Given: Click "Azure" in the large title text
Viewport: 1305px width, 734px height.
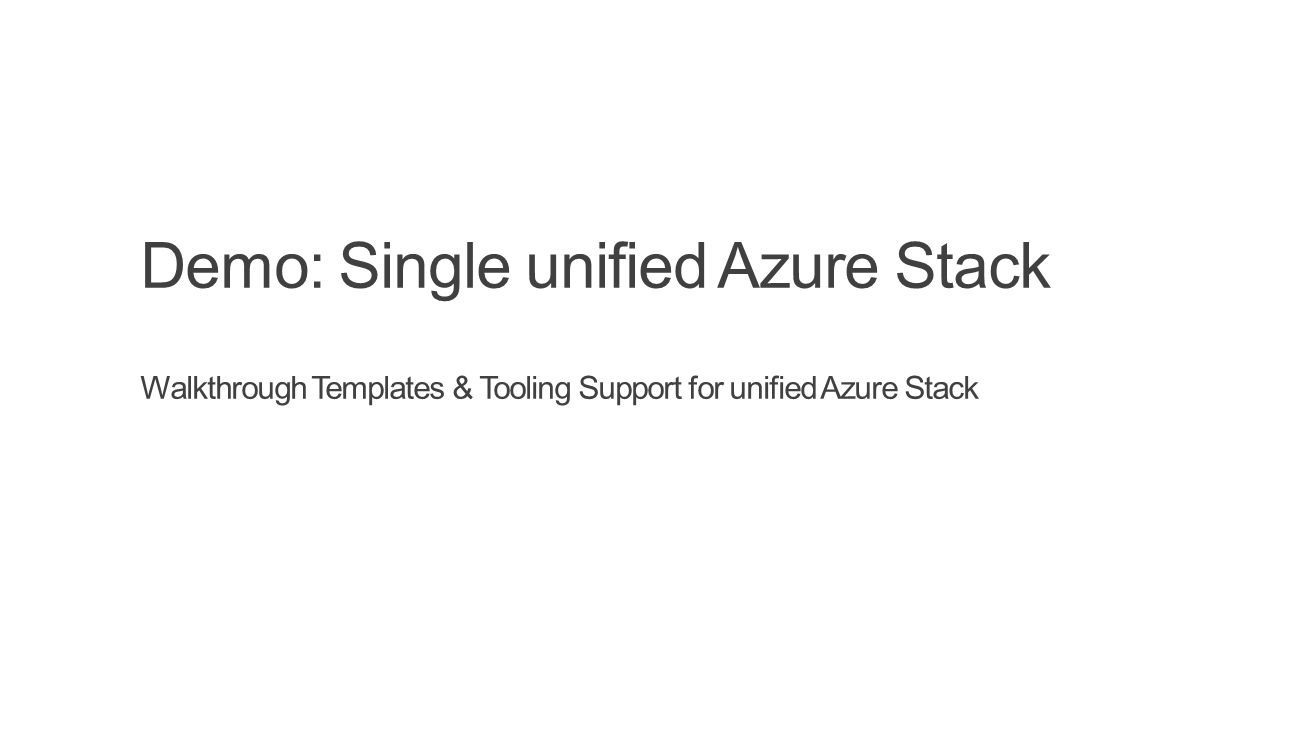Looking at the screenshot, I should (x=798, y=267).
